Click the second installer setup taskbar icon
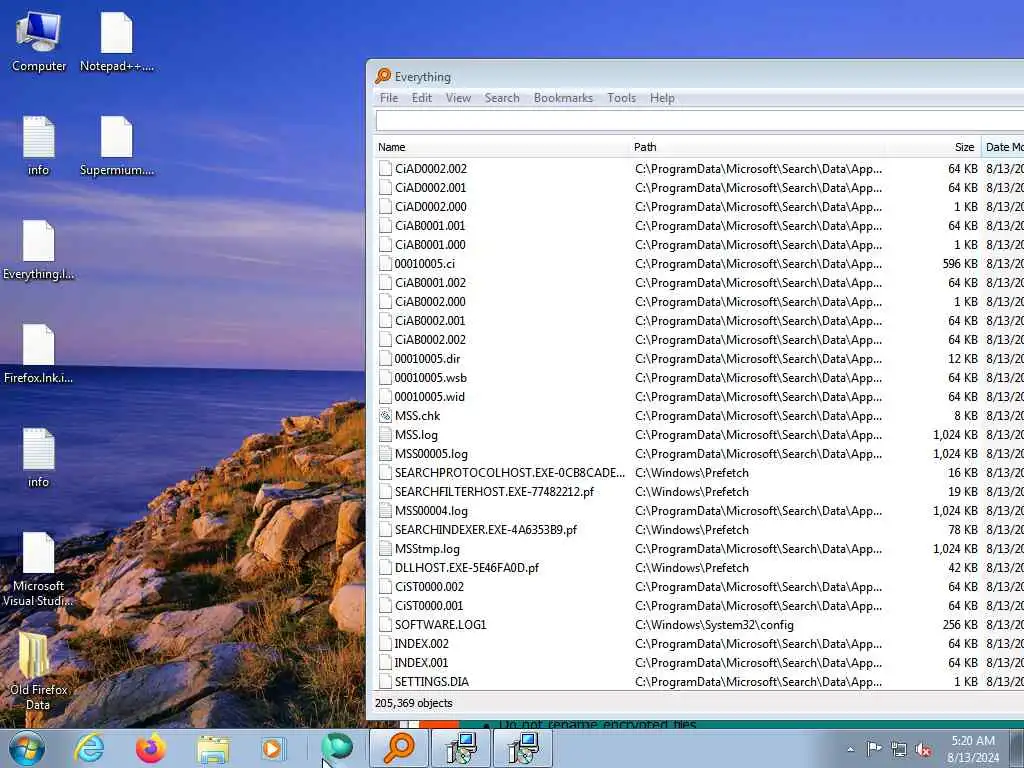1024x768 pixels. pyautogui.click(x=523, y=748)
